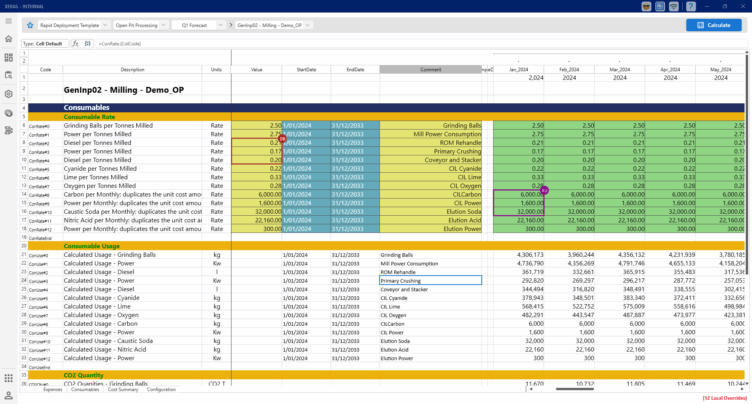
Task: Select Jan_2024 cell 6,000.00 in CILCarbon row
Action: [x=518, y=194]
